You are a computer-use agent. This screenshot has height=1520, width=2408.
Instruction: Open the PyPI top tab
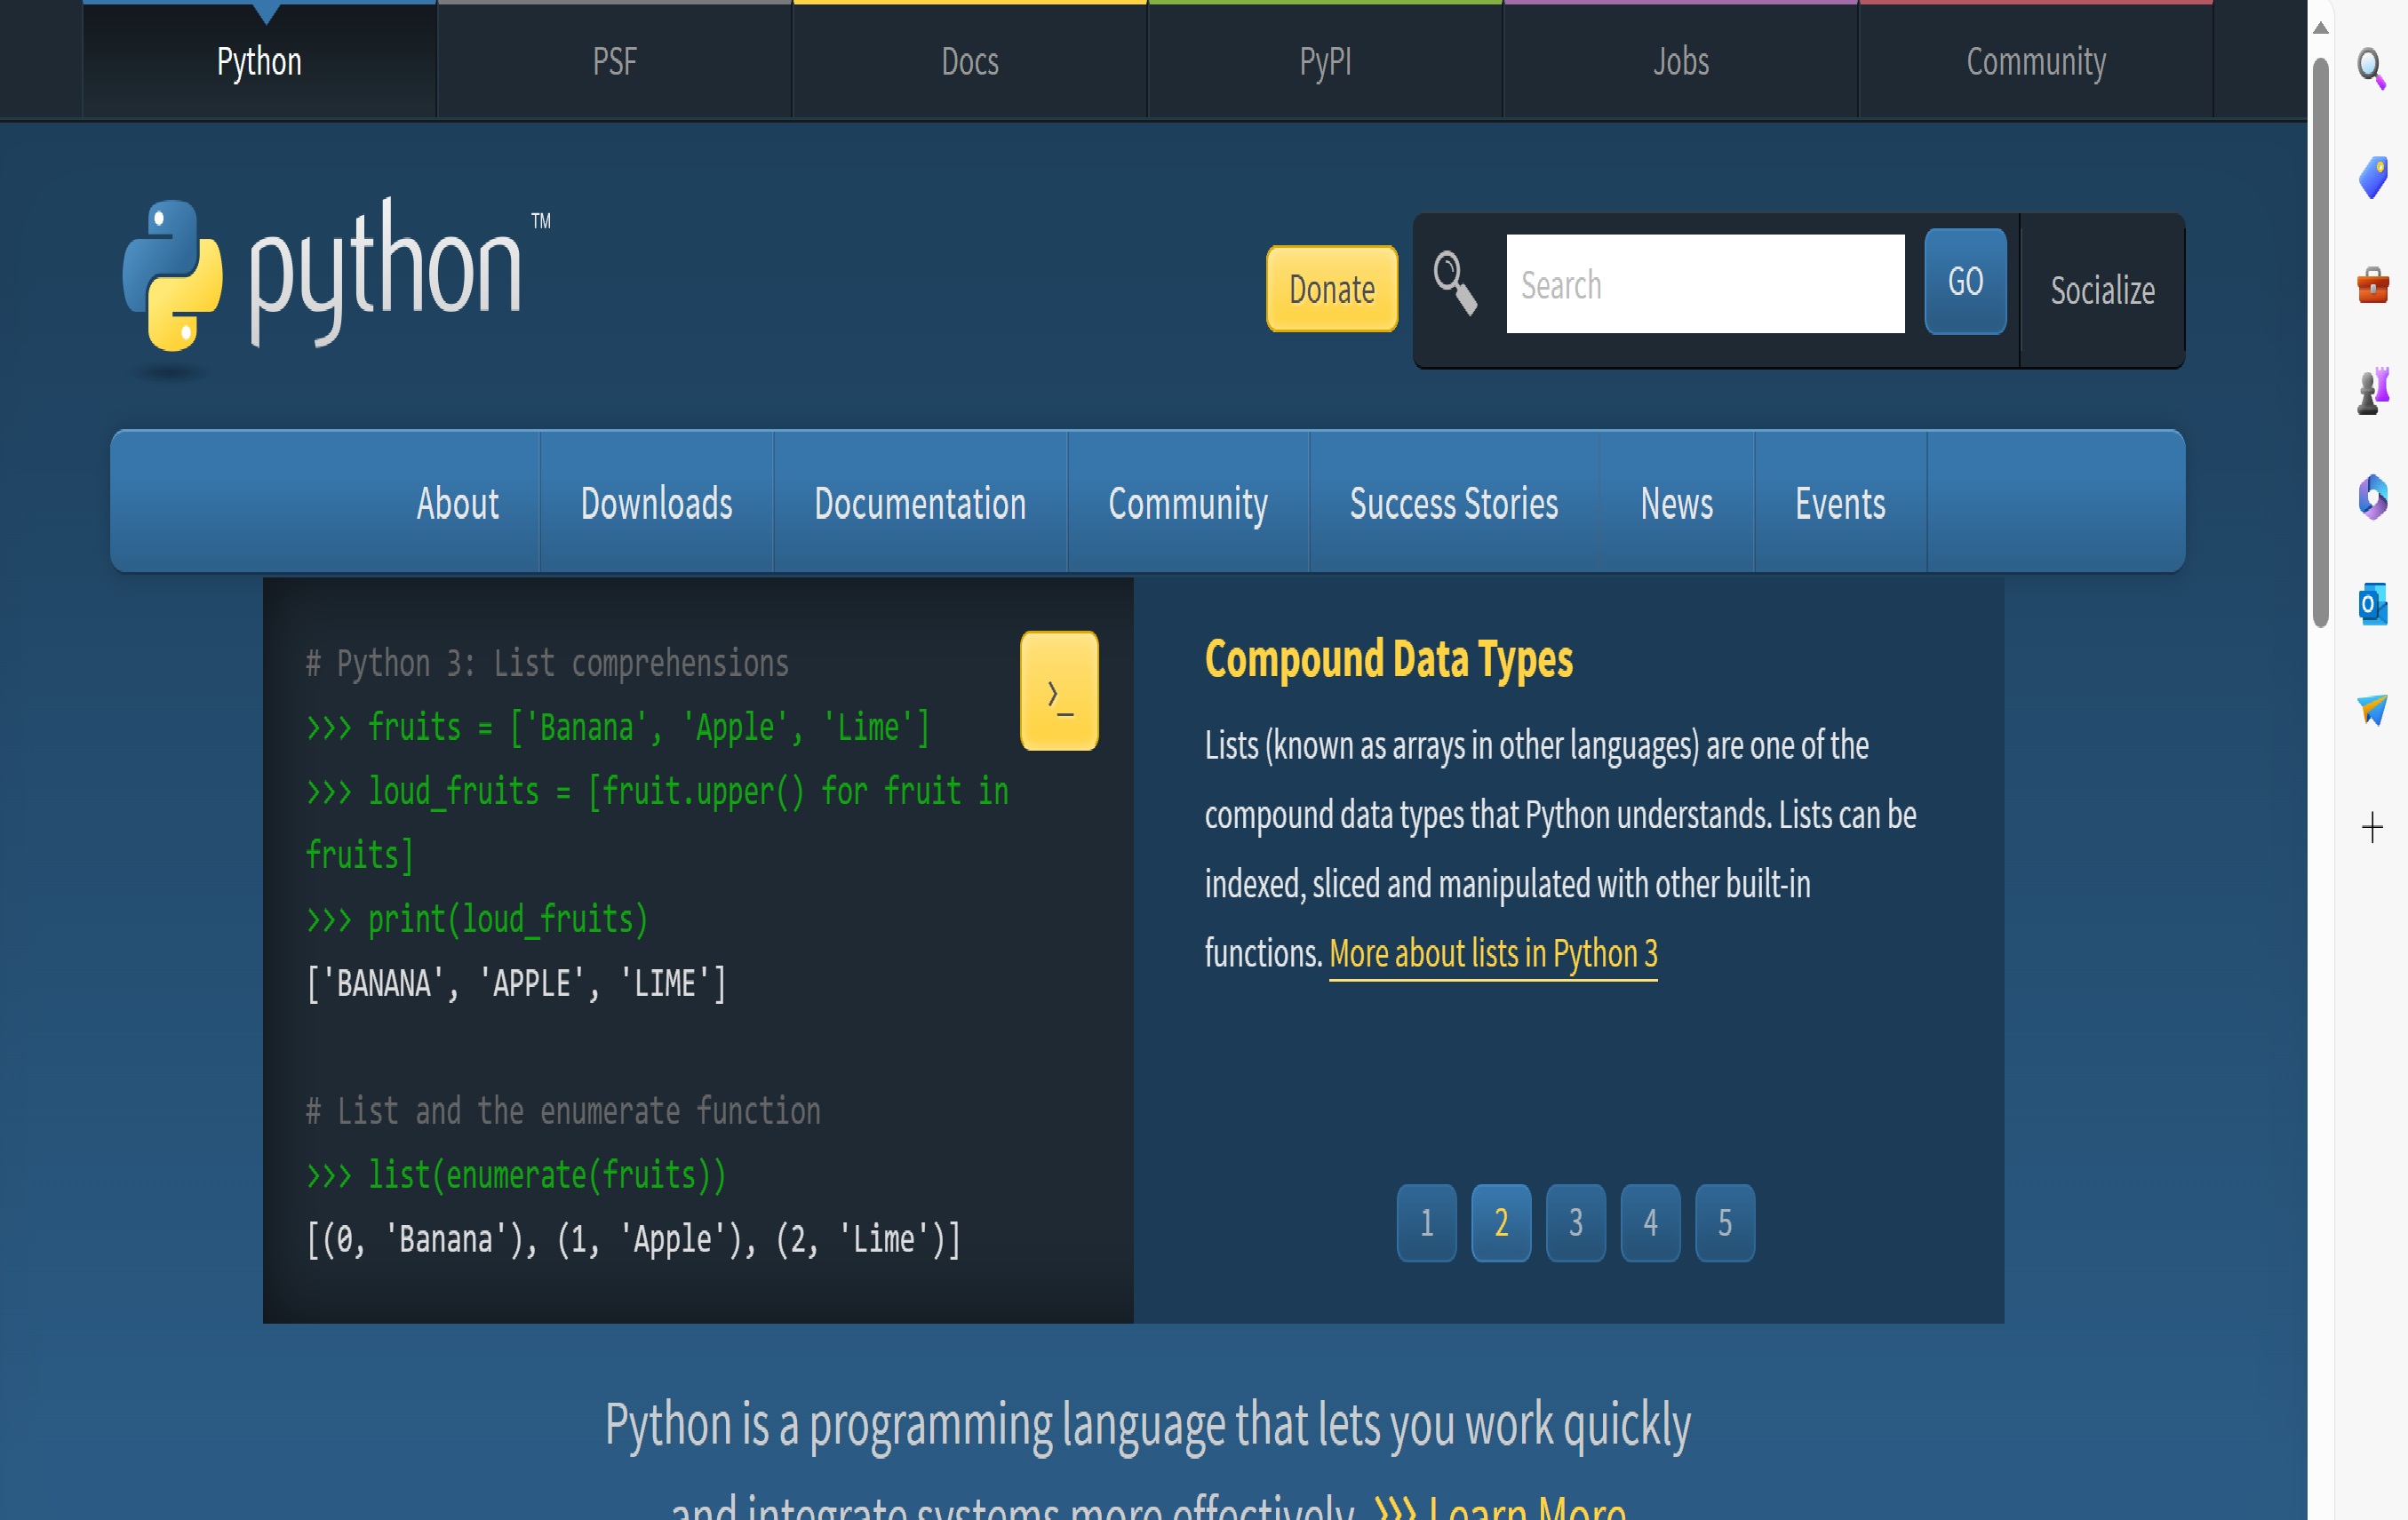point(1325,61)
